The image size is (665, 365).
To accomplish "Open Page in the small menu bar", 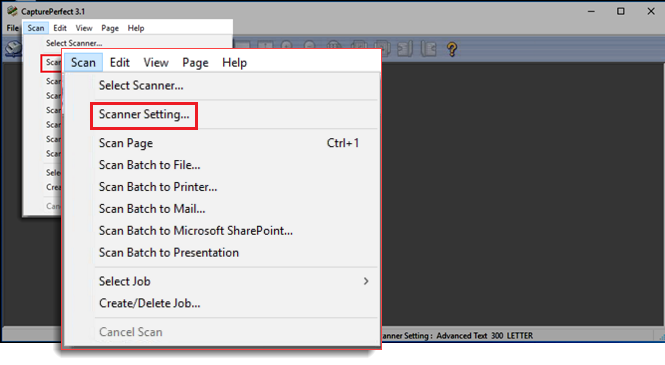I will pos(110,28).
